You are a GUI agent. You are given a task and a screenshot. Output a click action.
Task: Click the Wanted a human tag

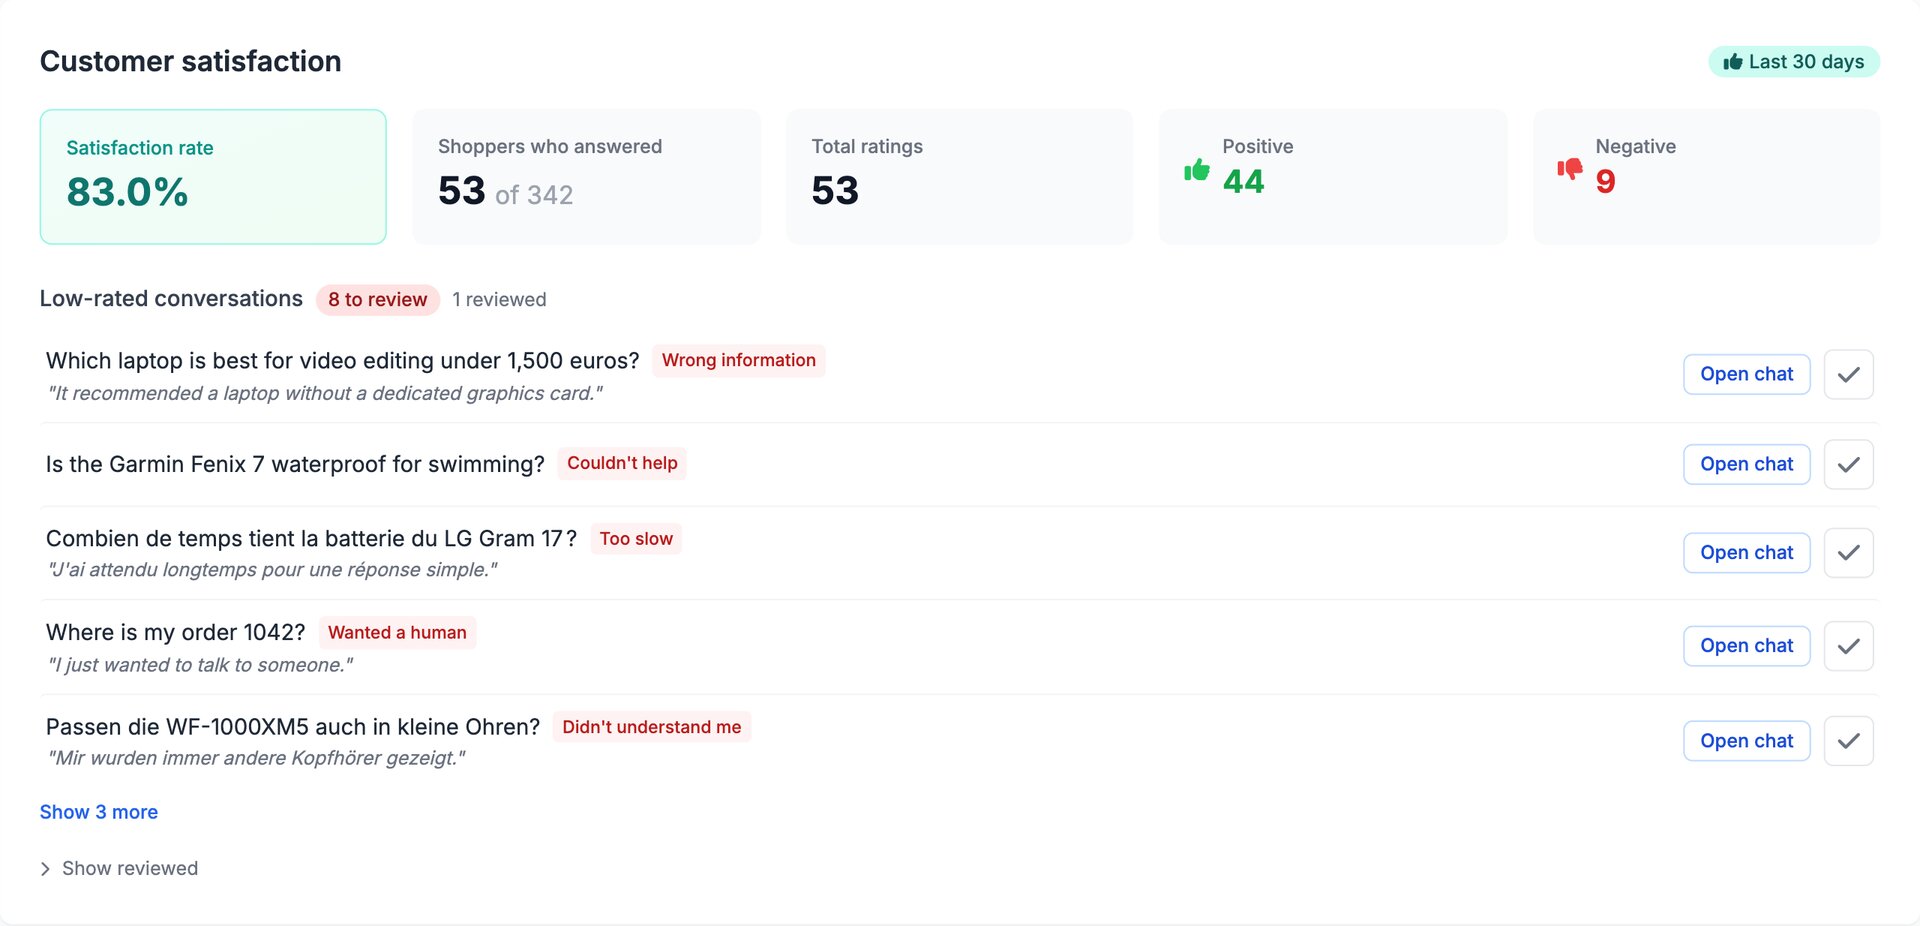[x=397, y=633]
